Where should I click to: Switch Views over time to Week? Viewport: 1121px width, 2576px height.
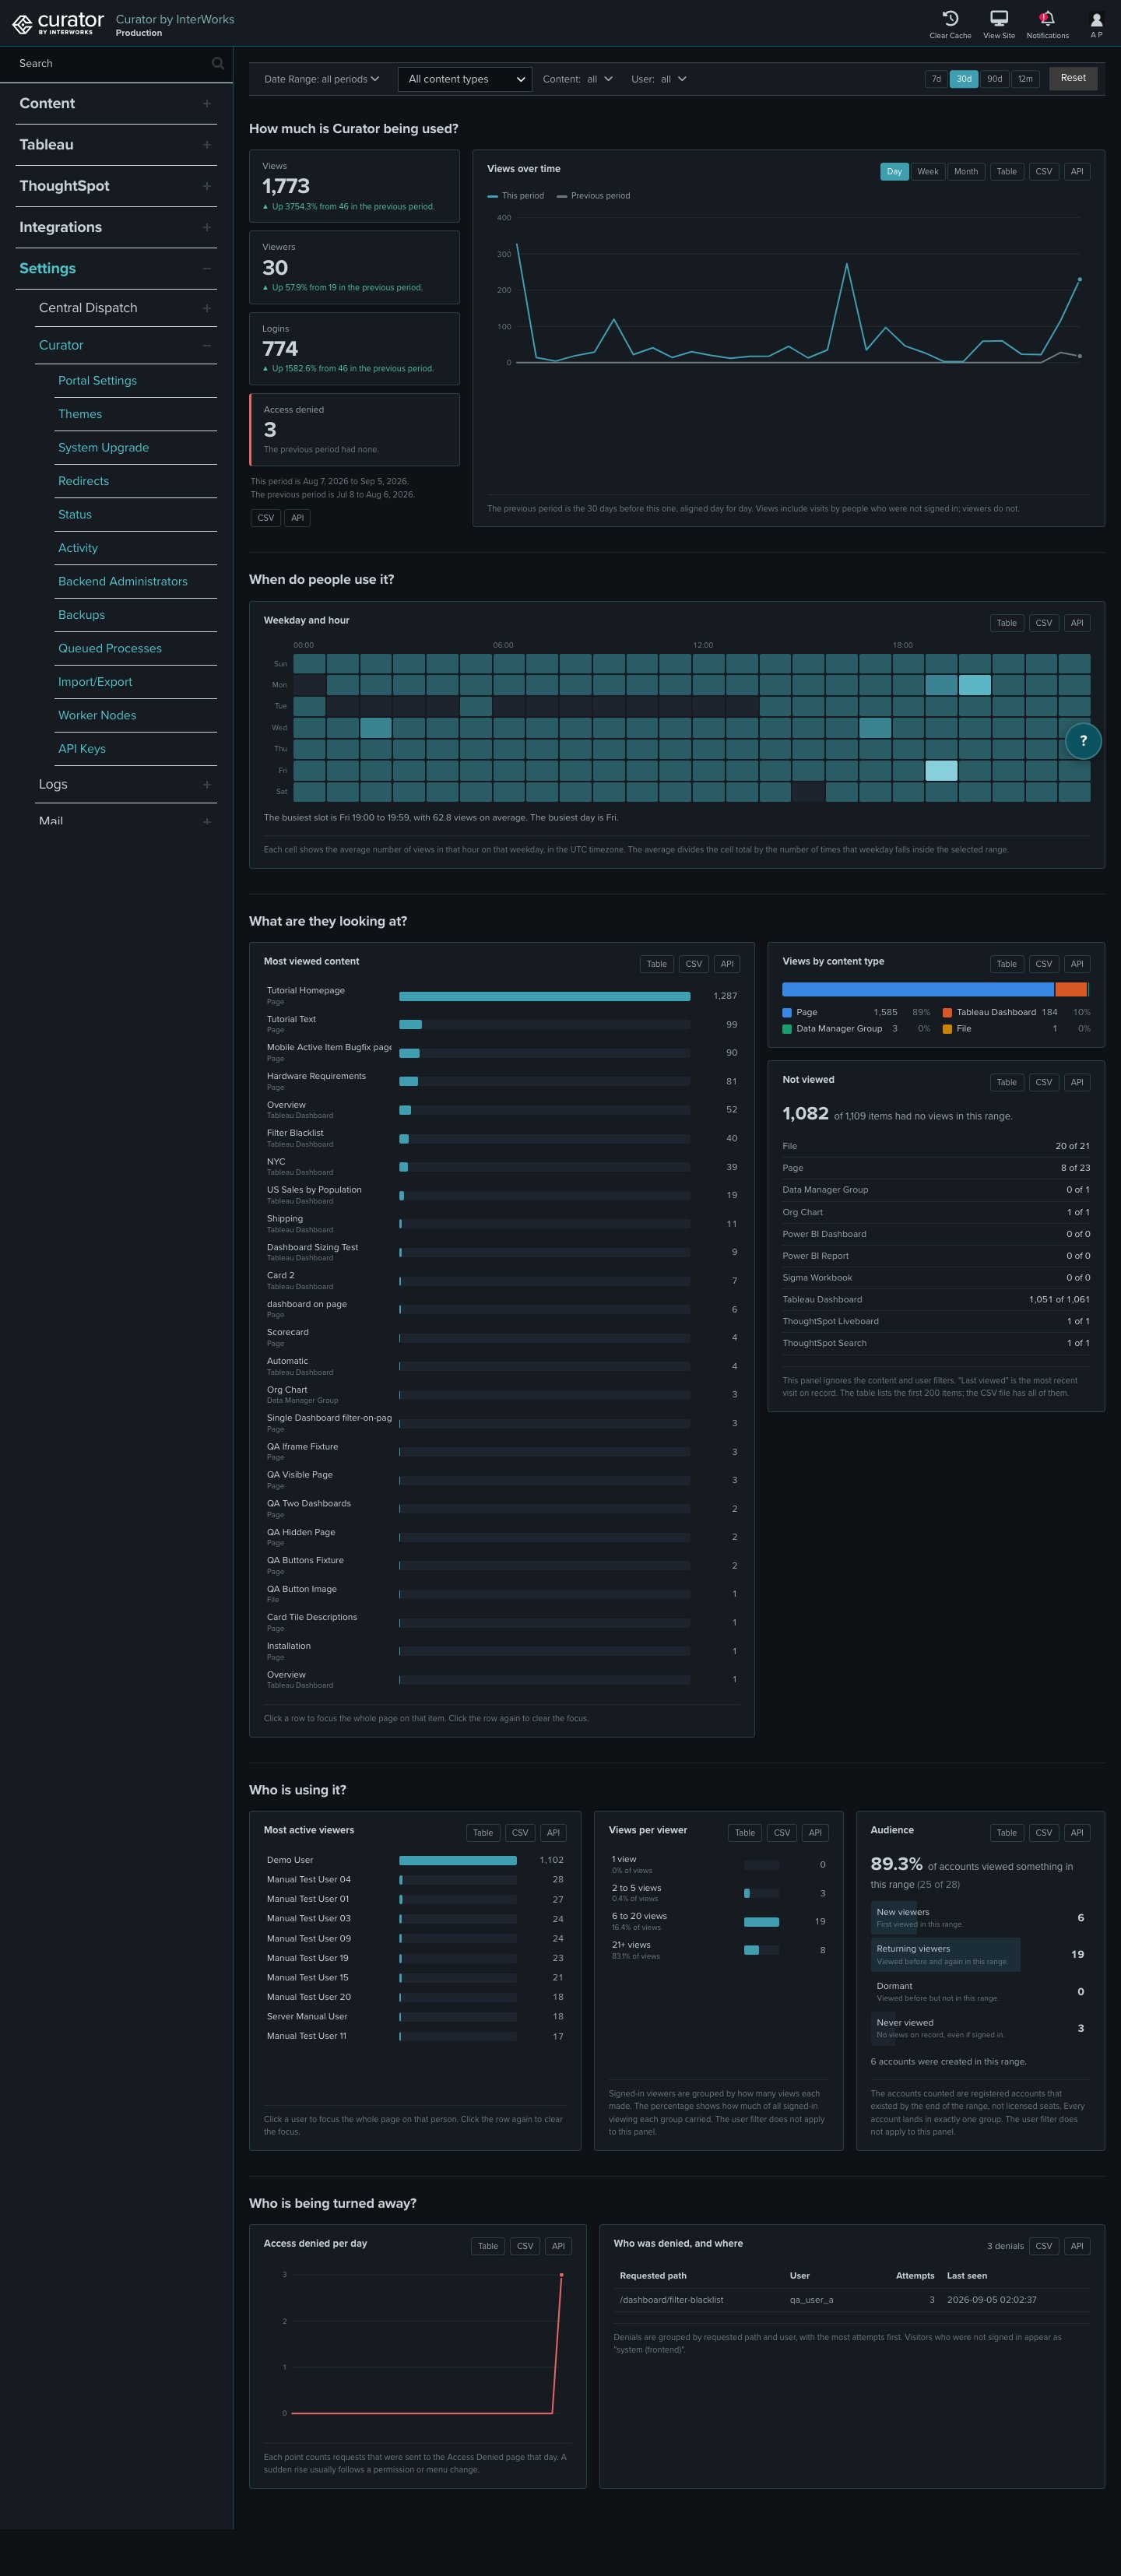pos(928,172)
